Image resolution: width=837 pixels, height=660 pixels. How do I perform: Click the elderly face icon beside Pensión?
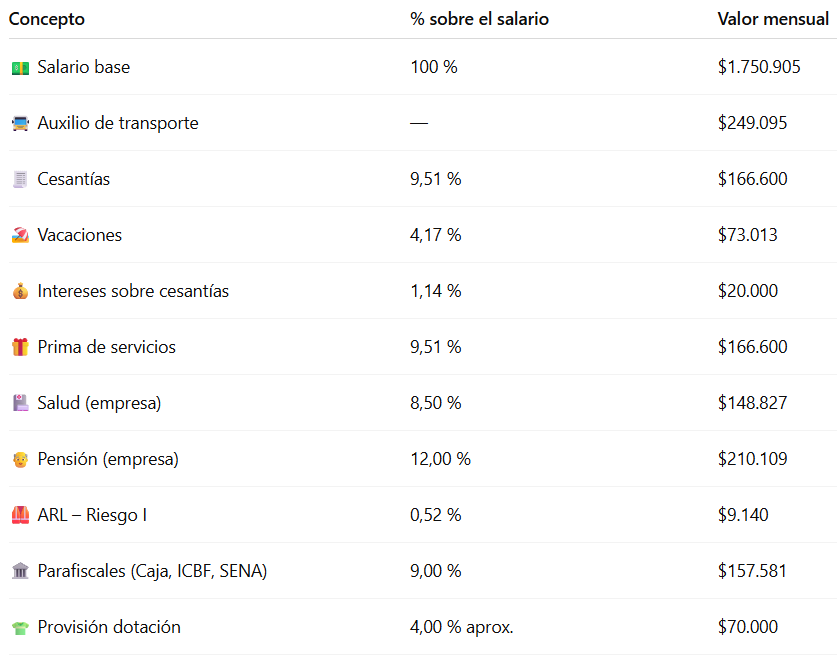[20, 460]
